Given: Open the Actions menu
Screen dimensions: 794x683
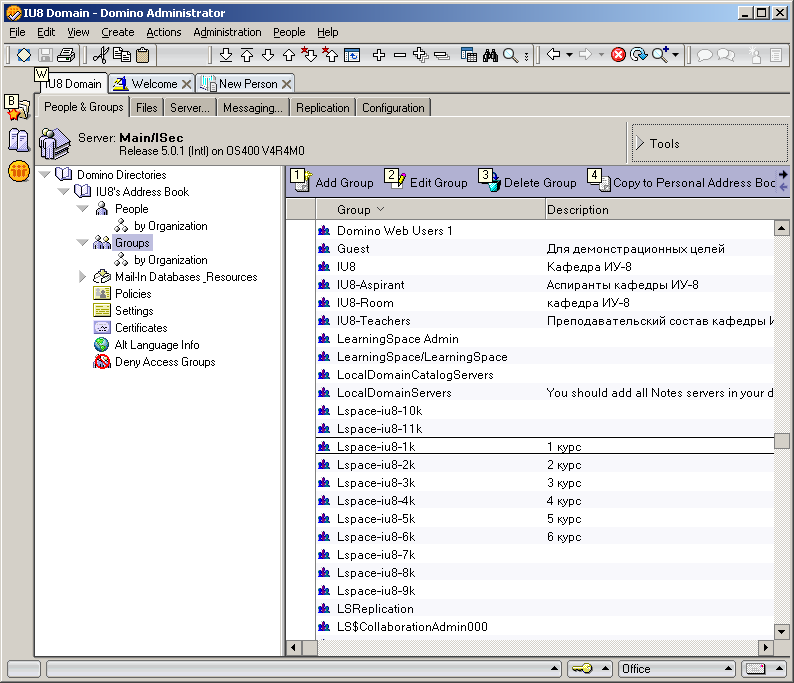Looking at the screenshot, I should (x=164, y=32).
